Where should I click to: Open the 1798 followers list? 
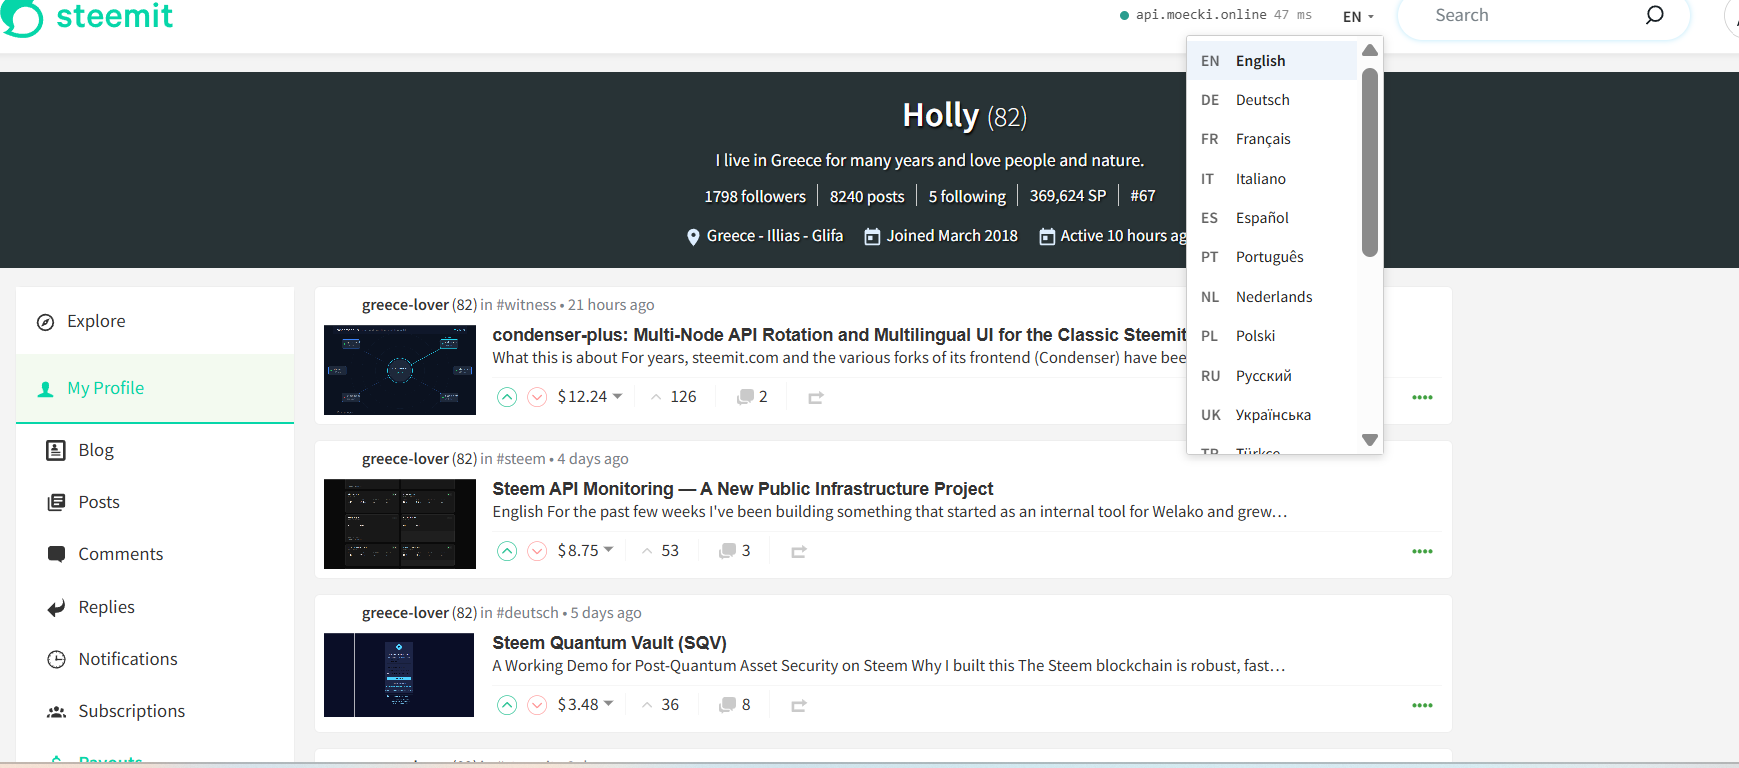(755, 197)
